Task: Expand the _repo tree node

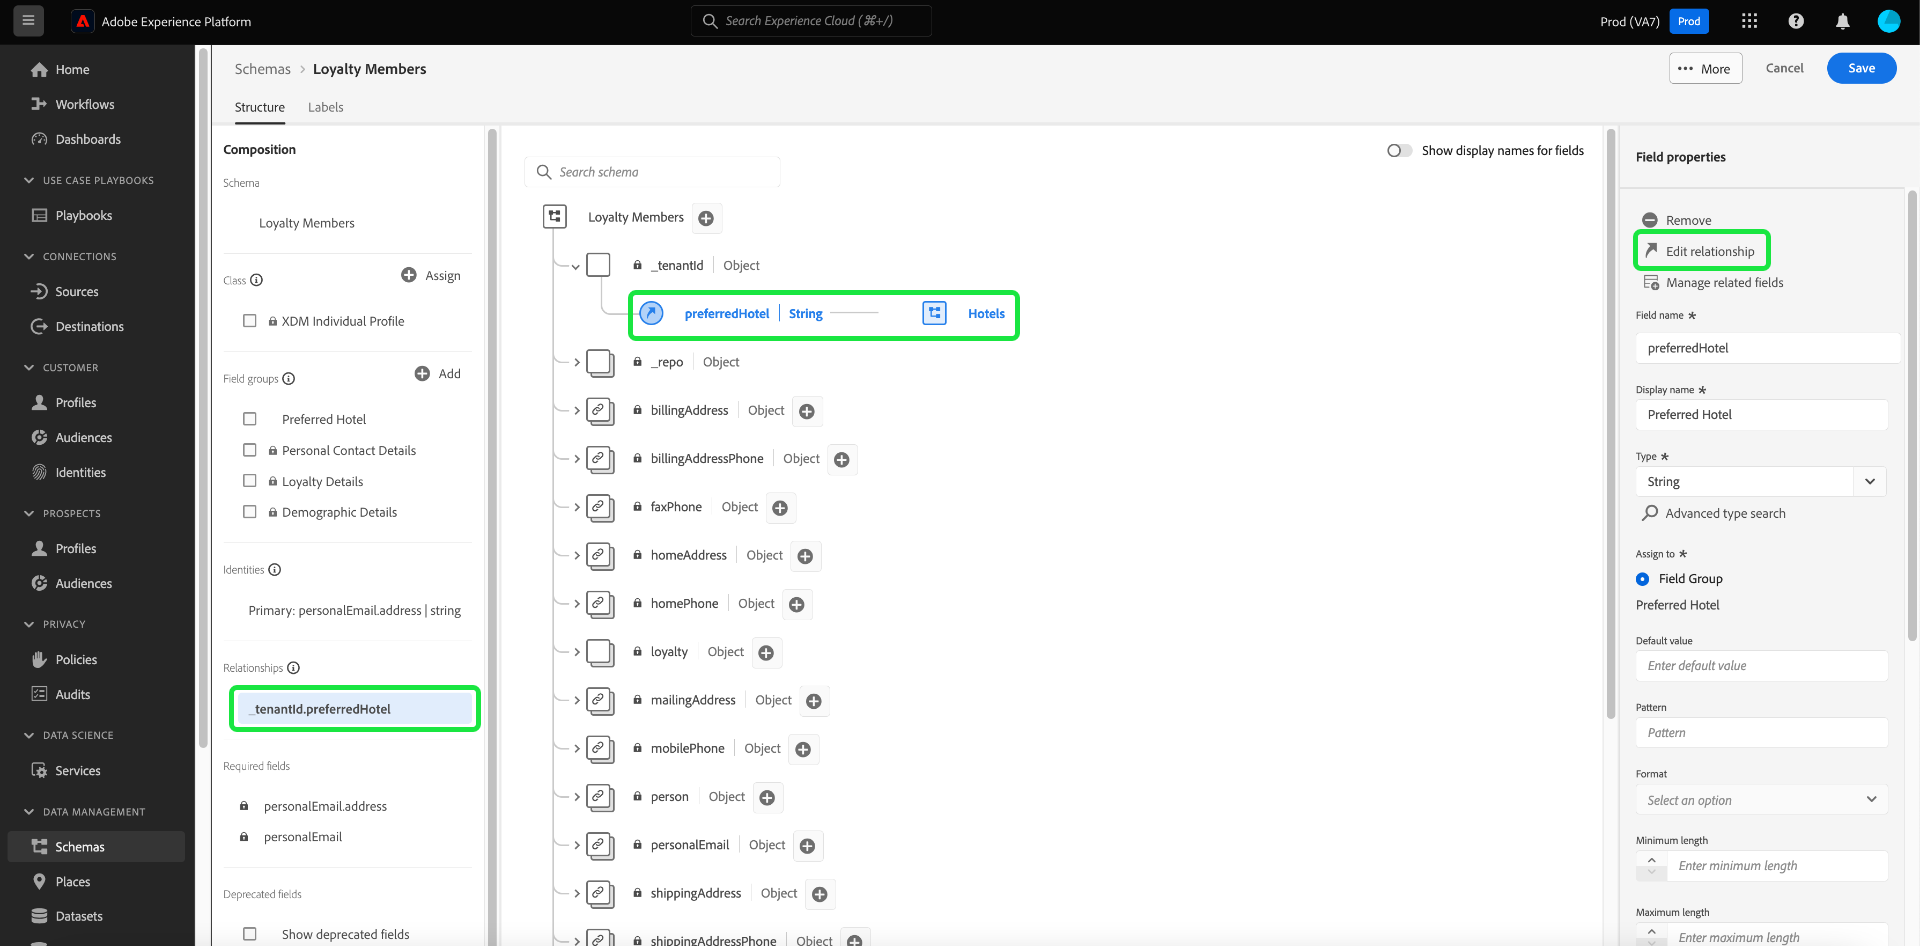Action: tap(577, 362)
